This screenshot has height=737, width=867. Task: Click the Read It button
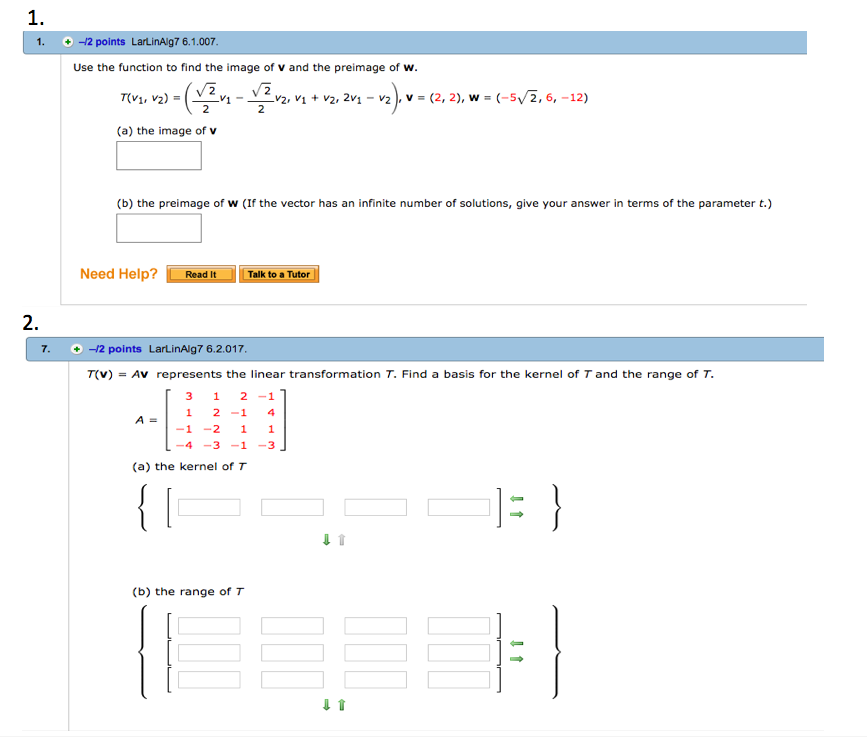(200, 273)
